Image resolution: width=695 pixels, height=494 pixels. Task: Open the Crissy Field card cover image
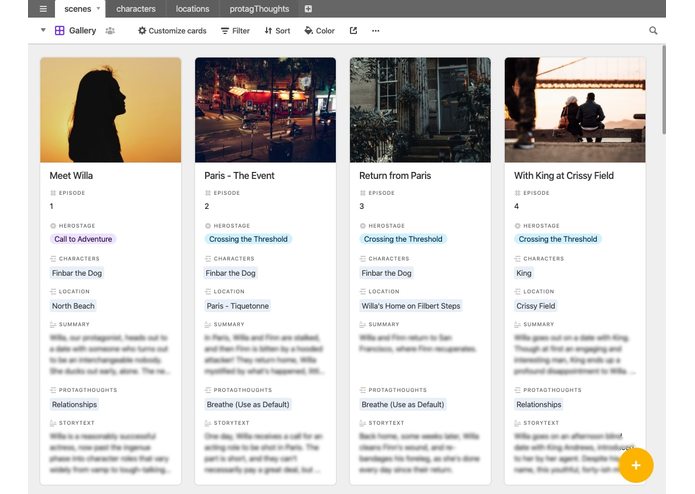tap(575, 110)
